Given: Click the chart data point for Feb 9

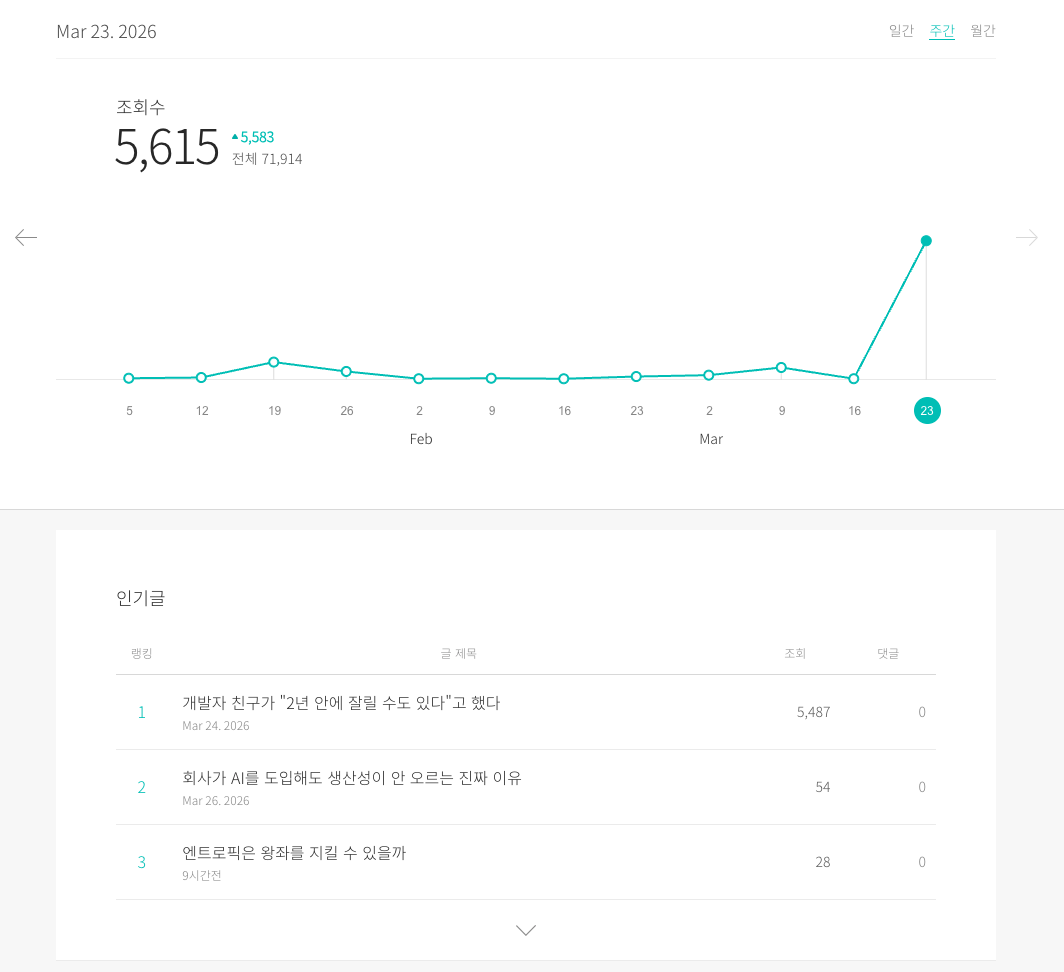Looking at the screenshot, I should click(x=491, y=378).
